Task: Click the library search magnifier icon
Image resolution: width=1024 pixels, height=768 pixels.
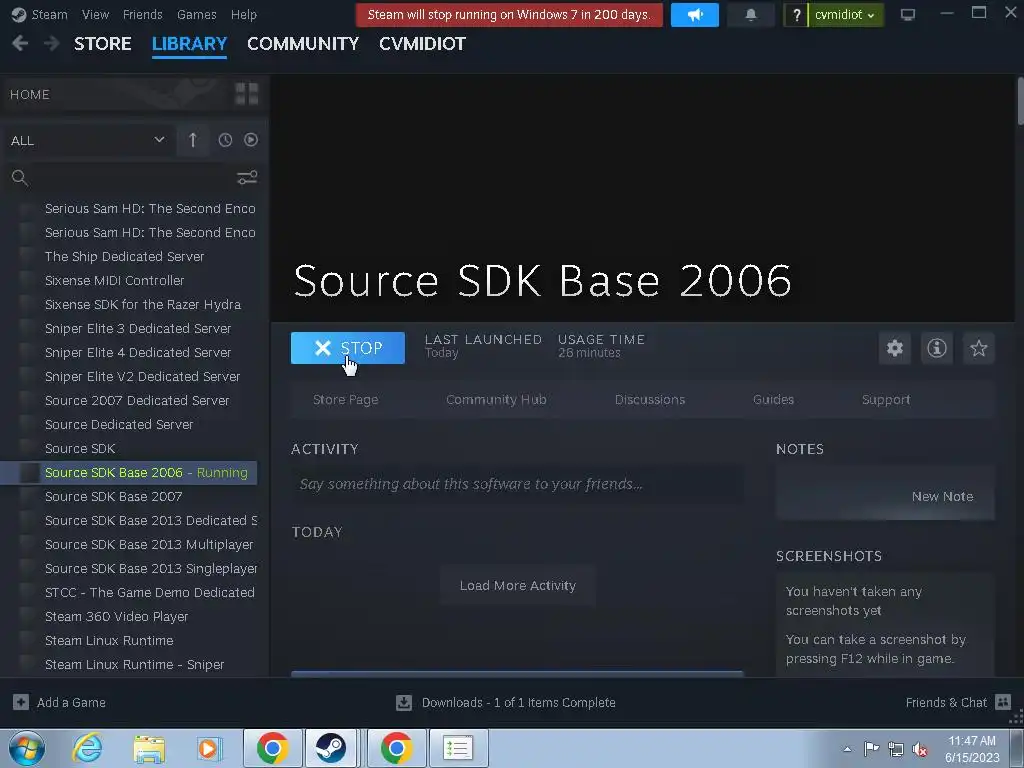Action: tap(20, 178)
